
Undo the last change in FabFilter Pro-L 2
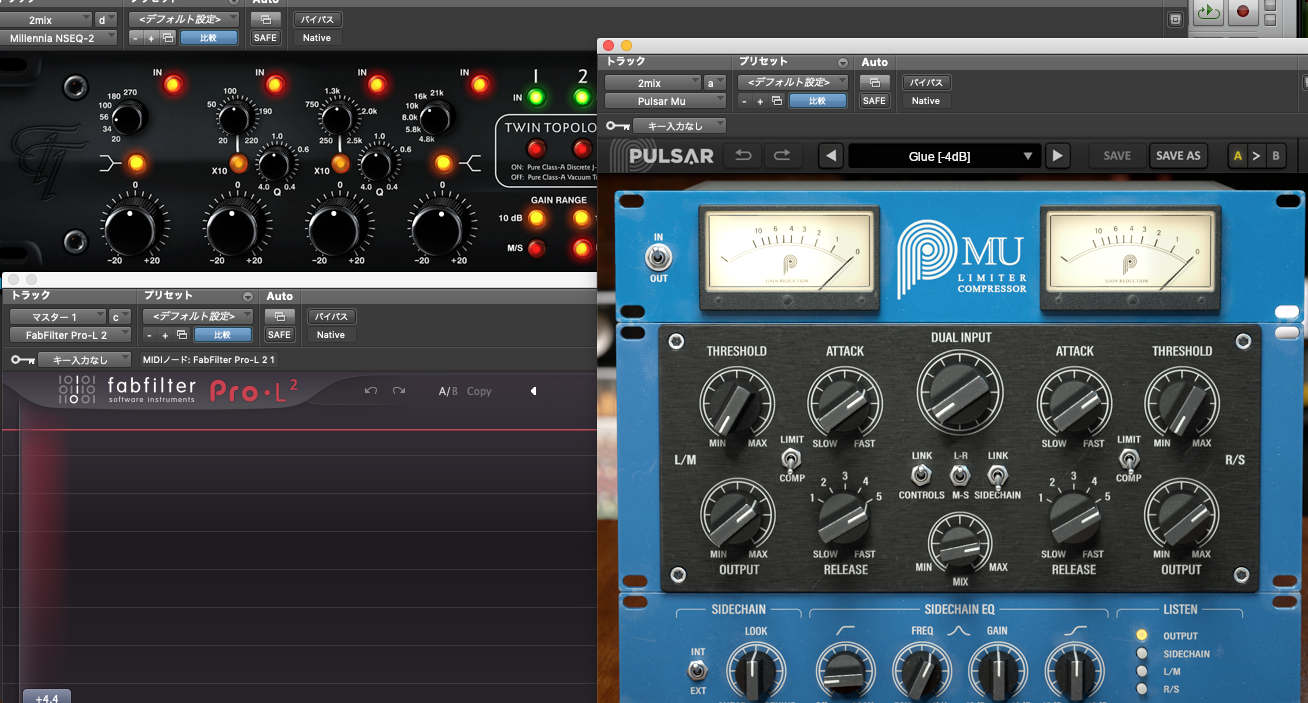(x=371, y=391)
